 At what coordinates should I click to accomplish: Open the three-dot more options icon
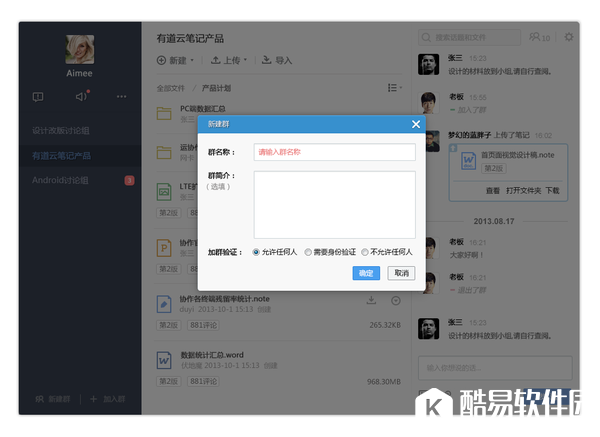click(x=121, y=96)
